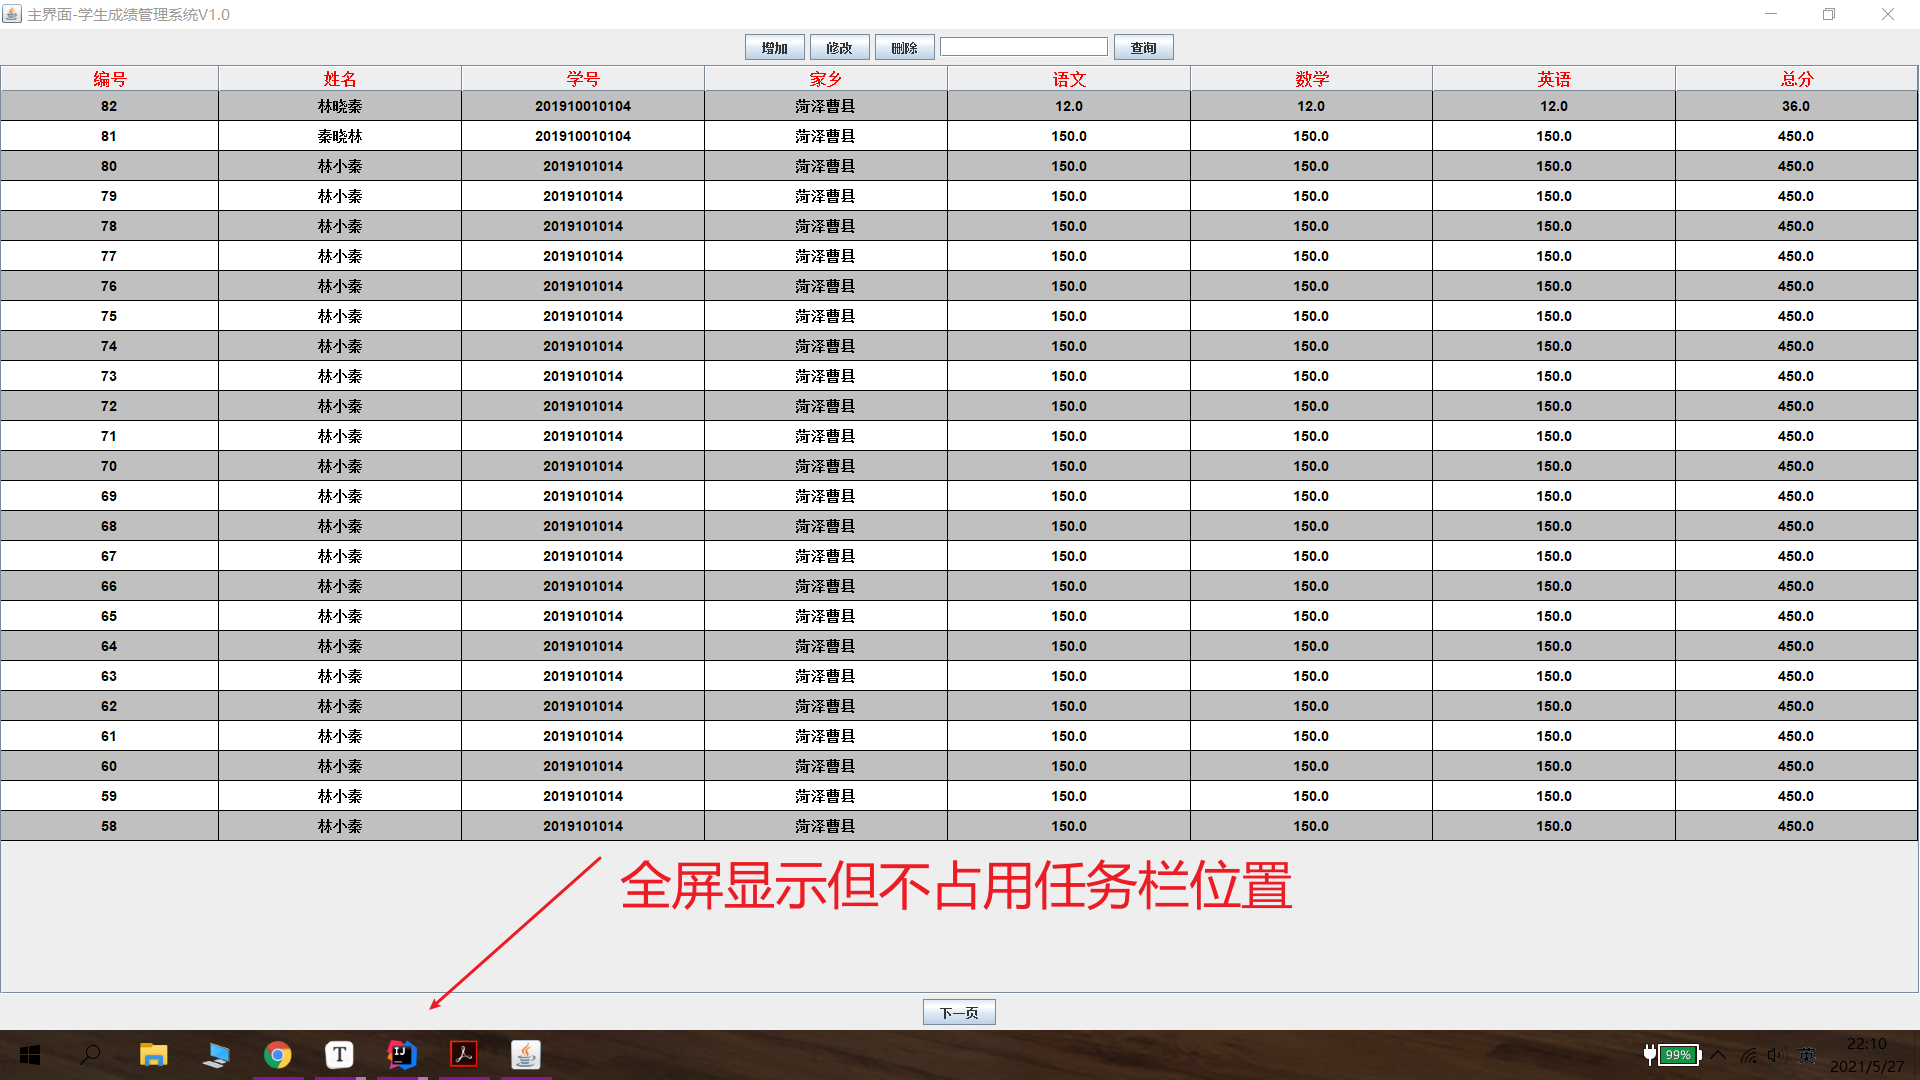This screenshot has width=1920, height=1080.
Task: Switch to the Java app on taskbar
Action: (525, 1055)
